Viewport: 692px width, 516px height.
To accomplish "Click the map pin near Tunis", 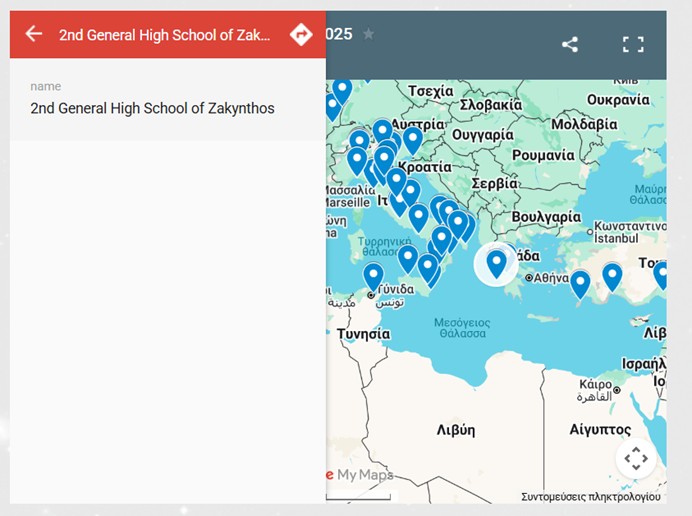I will pyautogui.click(x=373, y=275).
